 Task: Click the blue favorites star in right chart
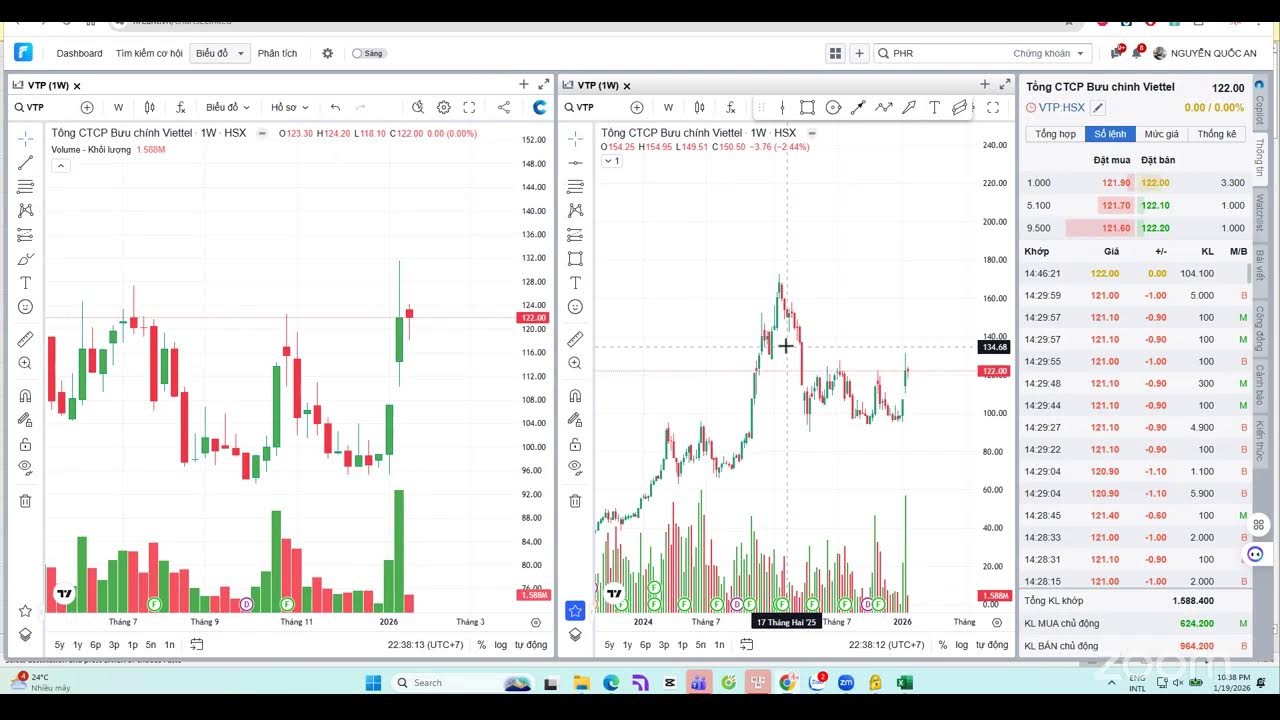(x=575, y=610)
